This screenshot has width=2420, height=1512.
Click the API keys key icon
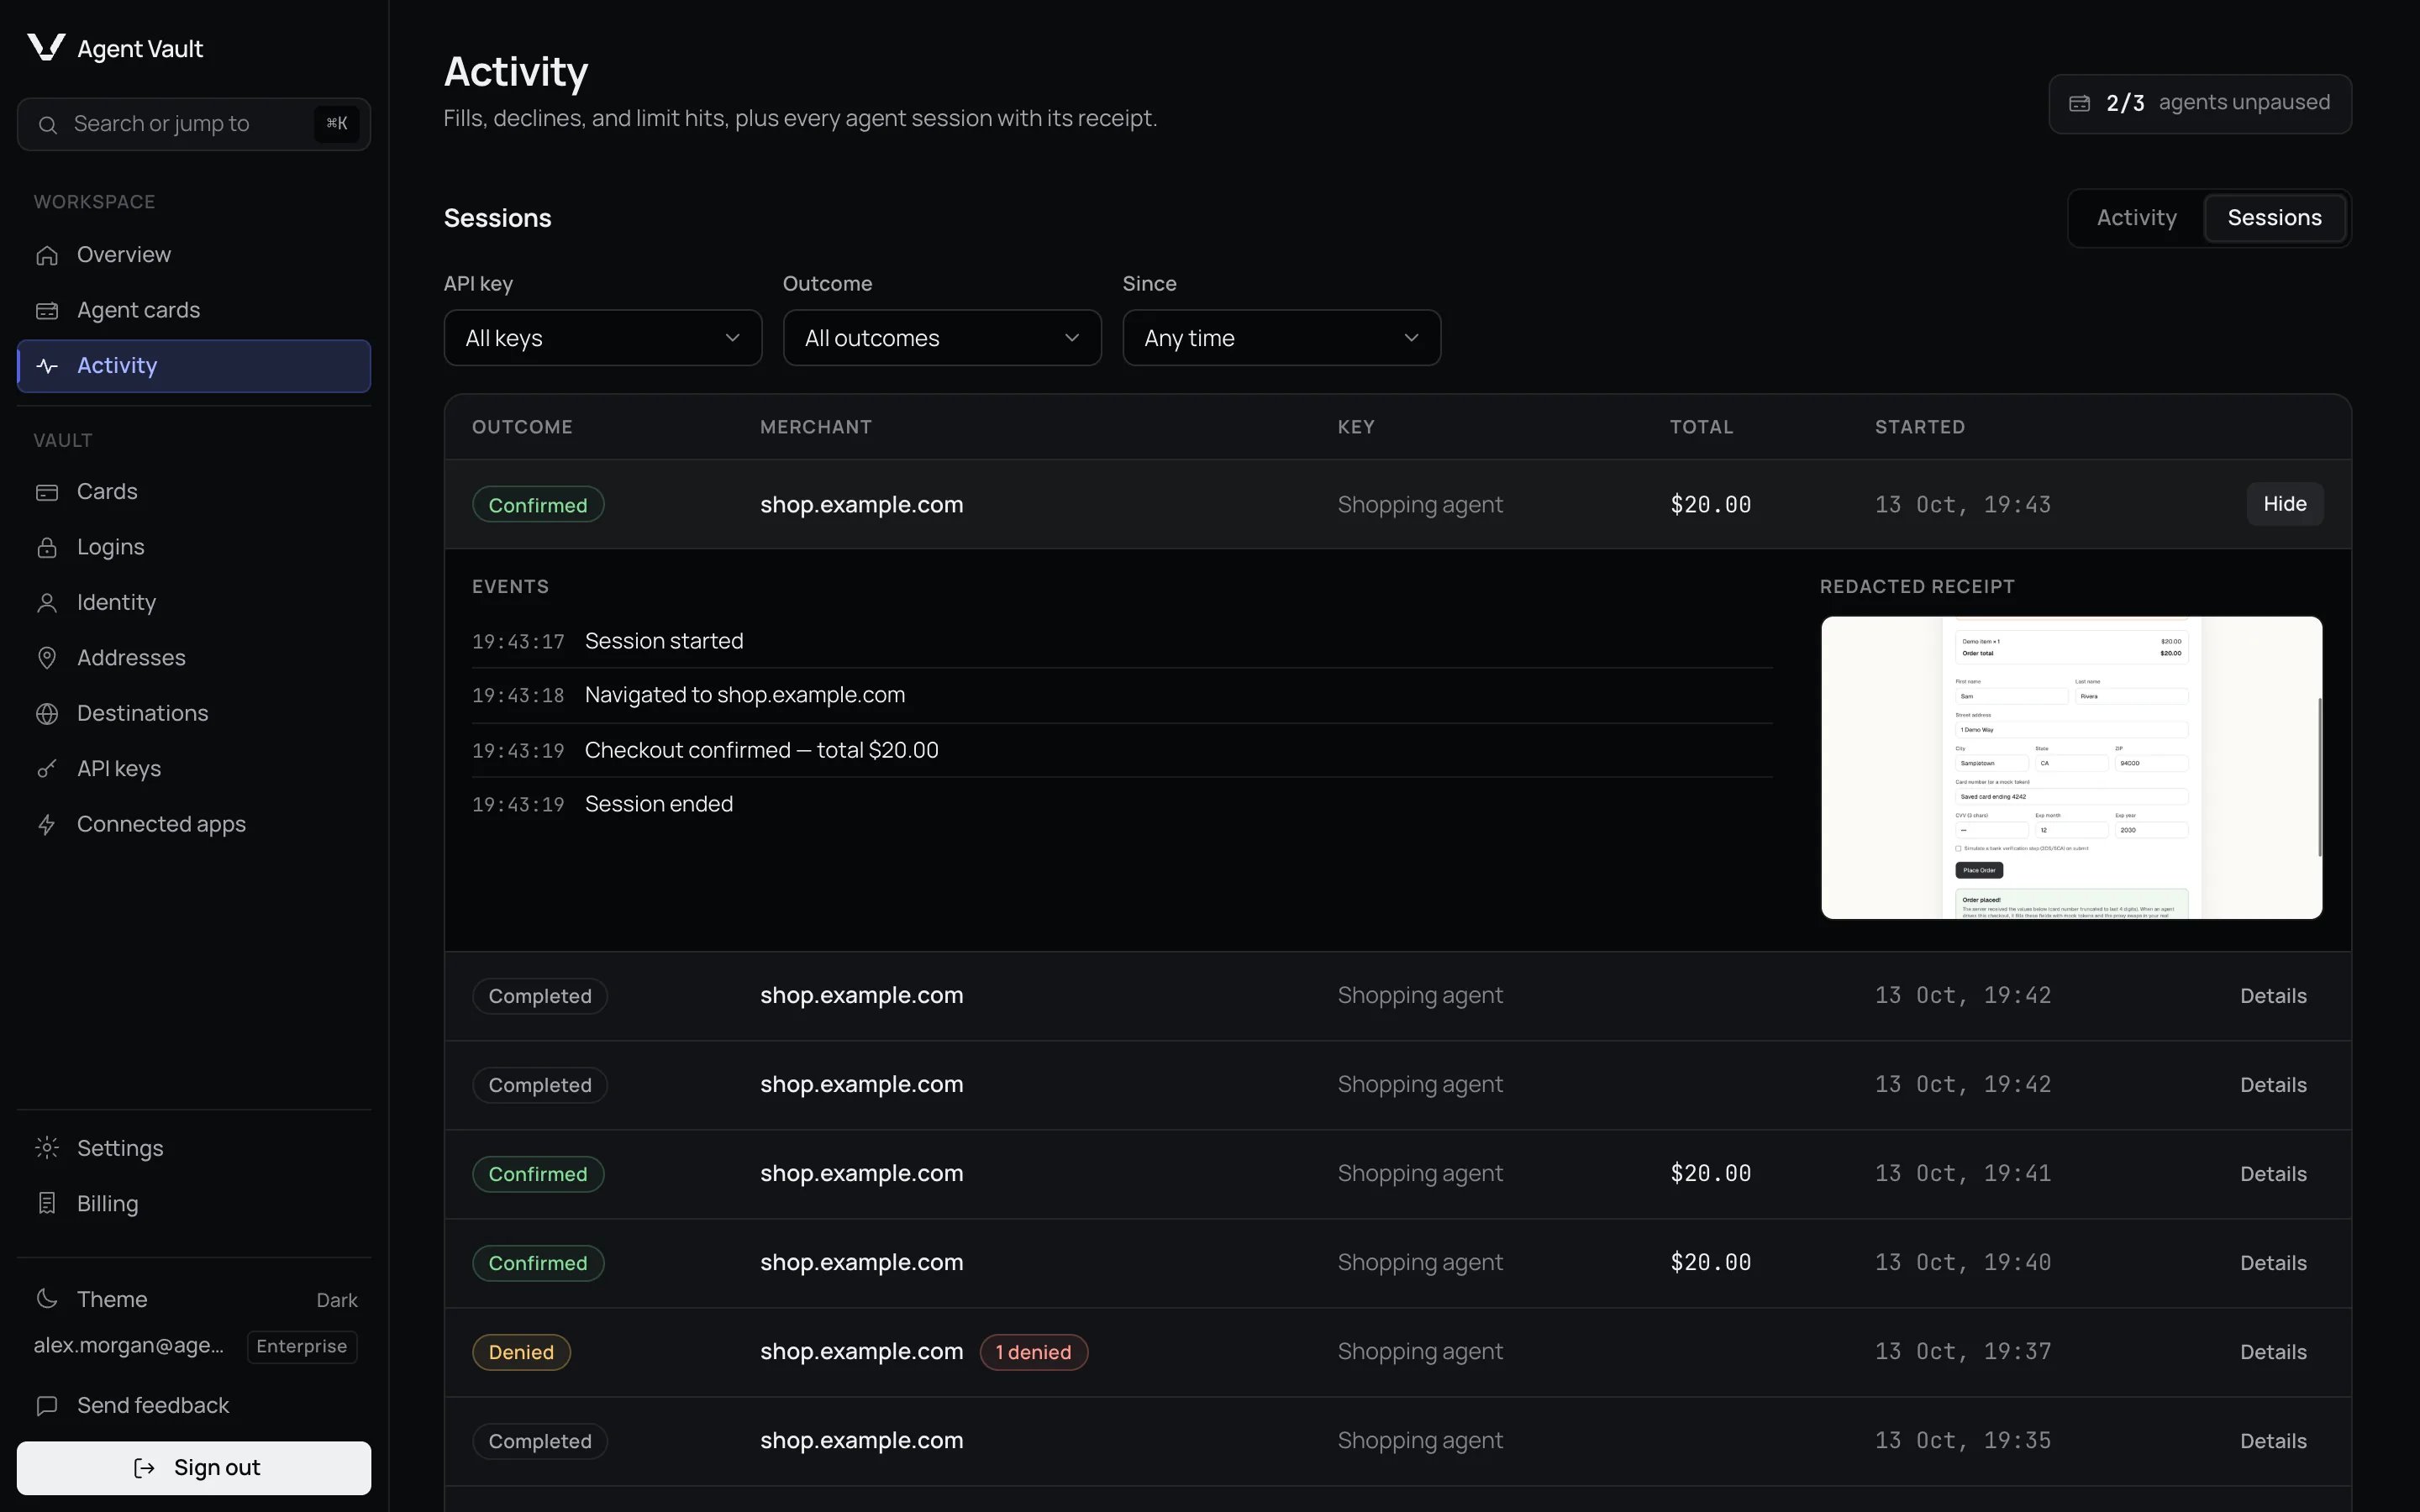[x=47, y=769]
